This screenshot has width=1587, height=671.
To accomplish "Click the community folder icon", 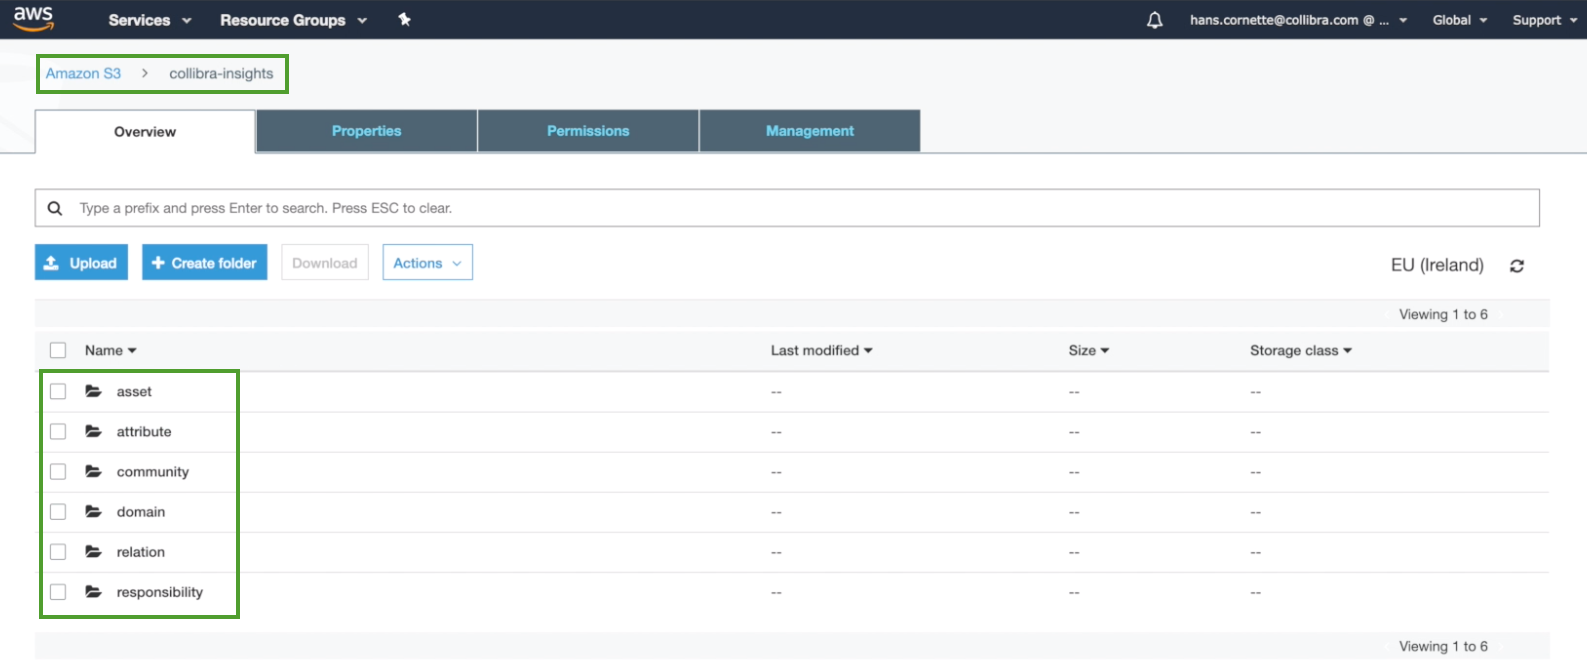I will [94, 471].
